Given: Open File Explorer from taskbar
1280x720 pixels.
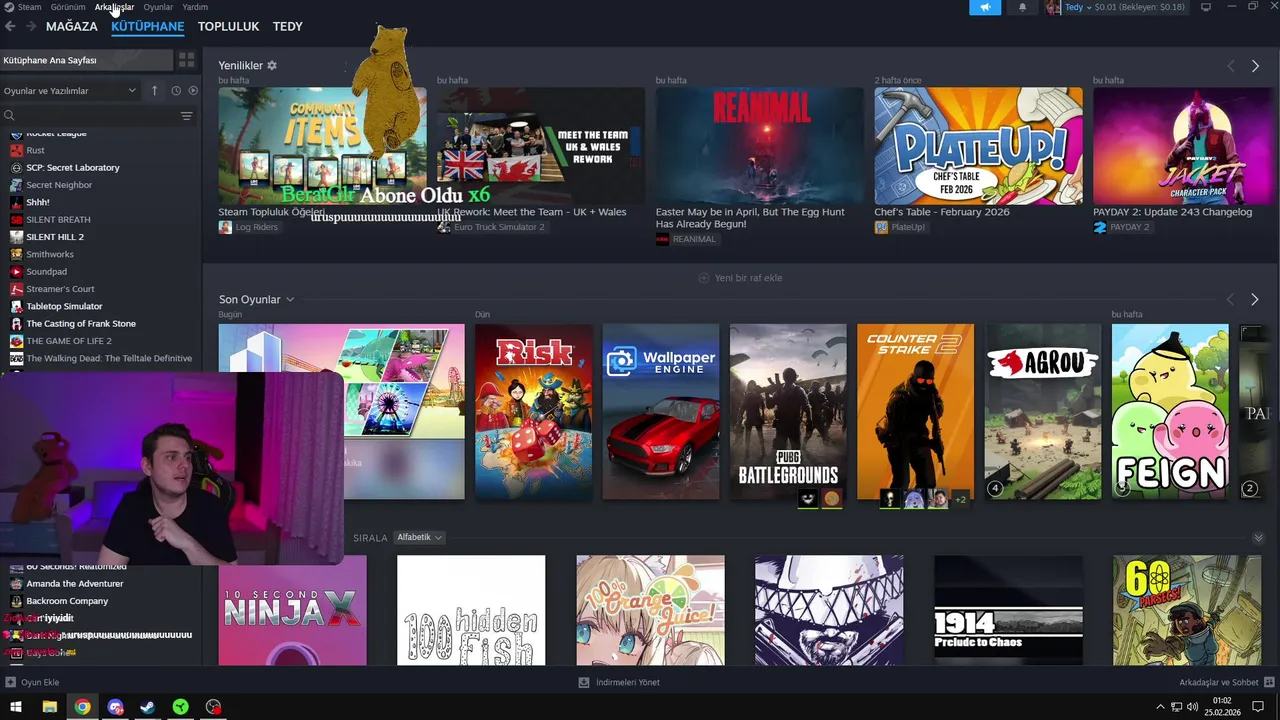Looking at the screenshot, I should tap(49, 707).
